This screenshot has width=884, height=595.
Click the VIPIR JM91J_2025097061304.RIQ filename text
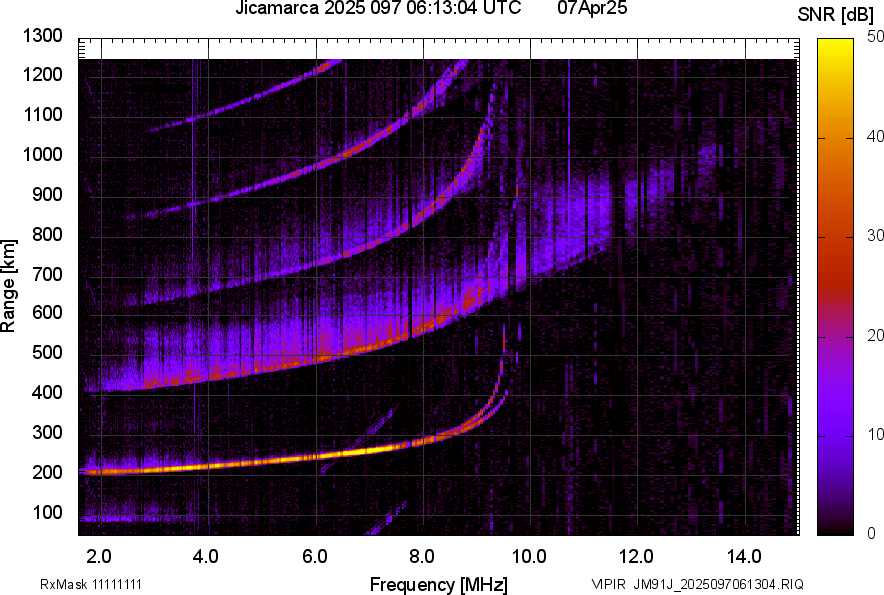pyautogui.click(x=697, y=584)
